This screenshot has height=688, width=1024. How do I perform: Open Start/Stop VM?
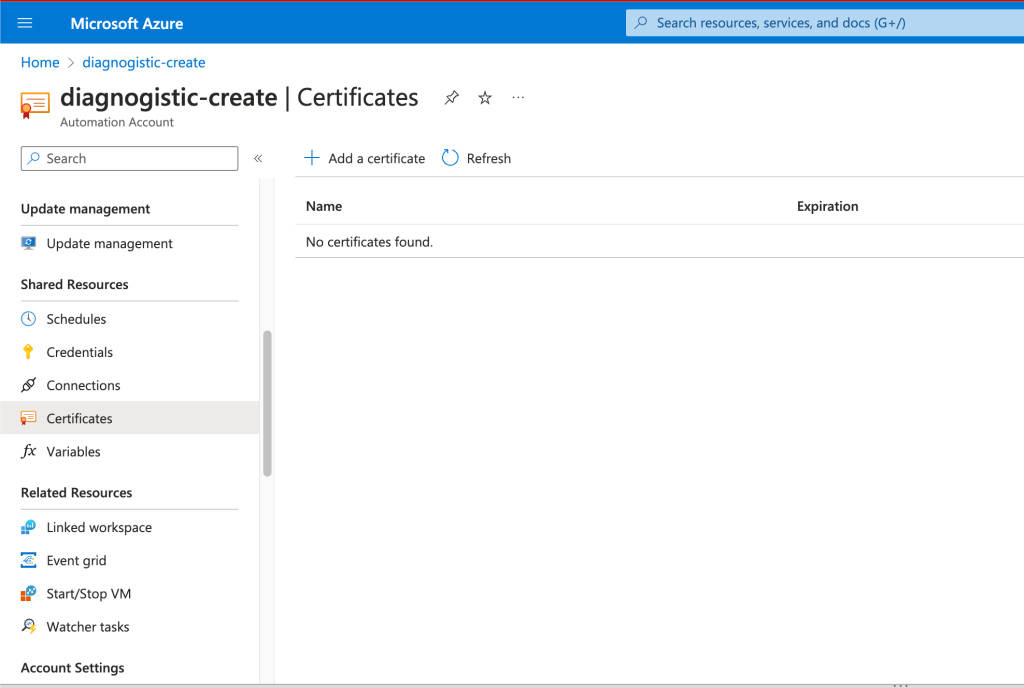tap(129, 594)
